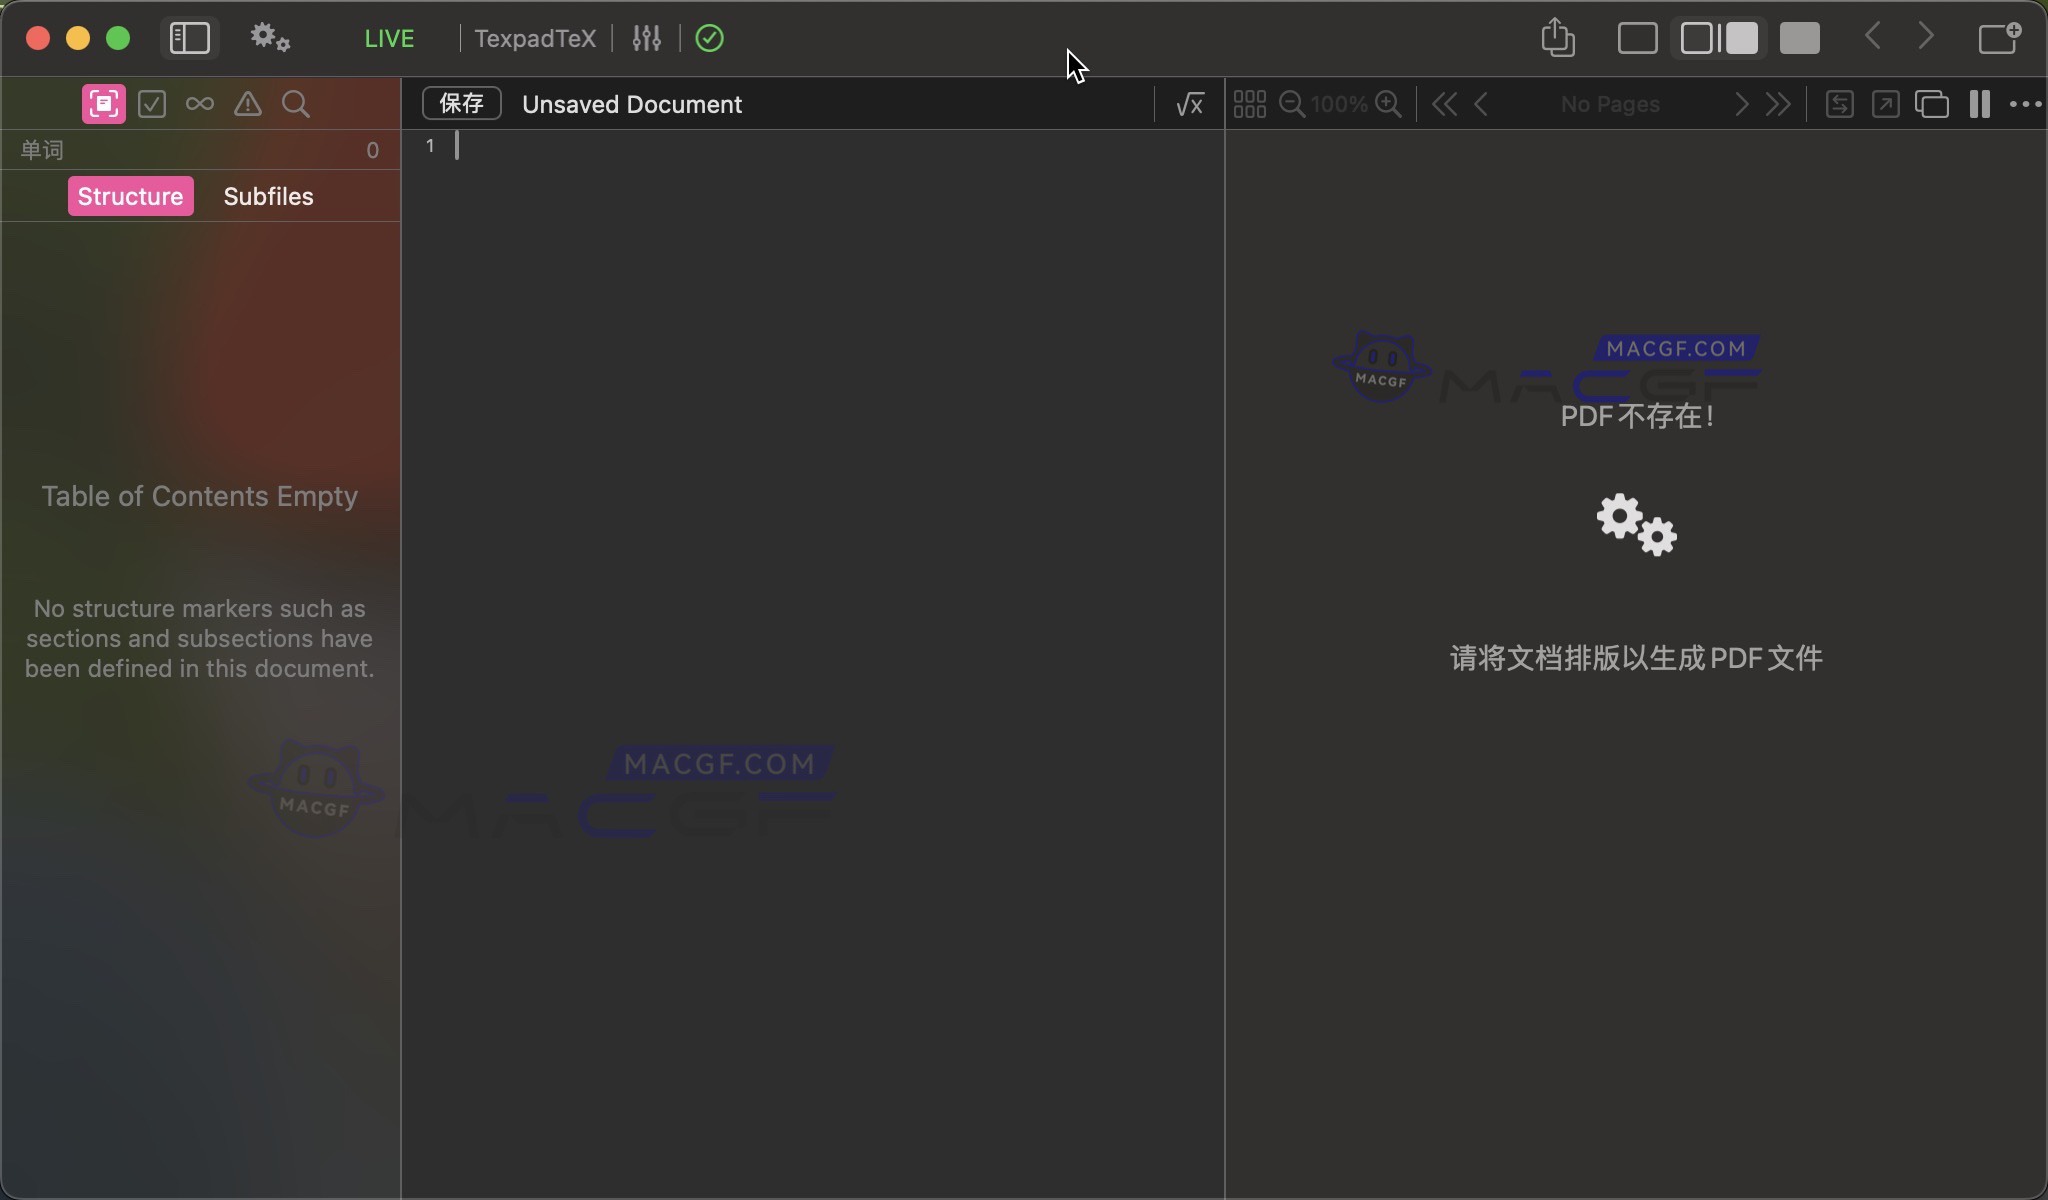Go to first page with double-left chevron
Image resolution: width=2048 pixels, height=1200 pixels.
[1443, 104]
